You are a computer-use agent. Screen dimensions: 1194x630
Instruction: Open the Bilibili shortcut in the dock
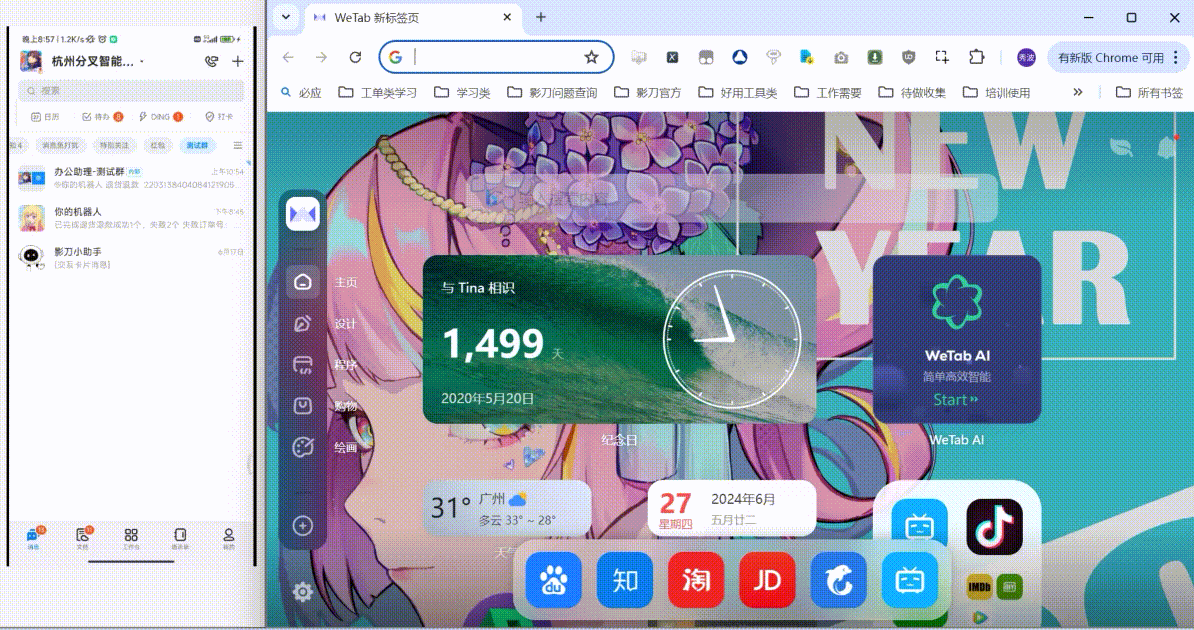tap(909, 579)
